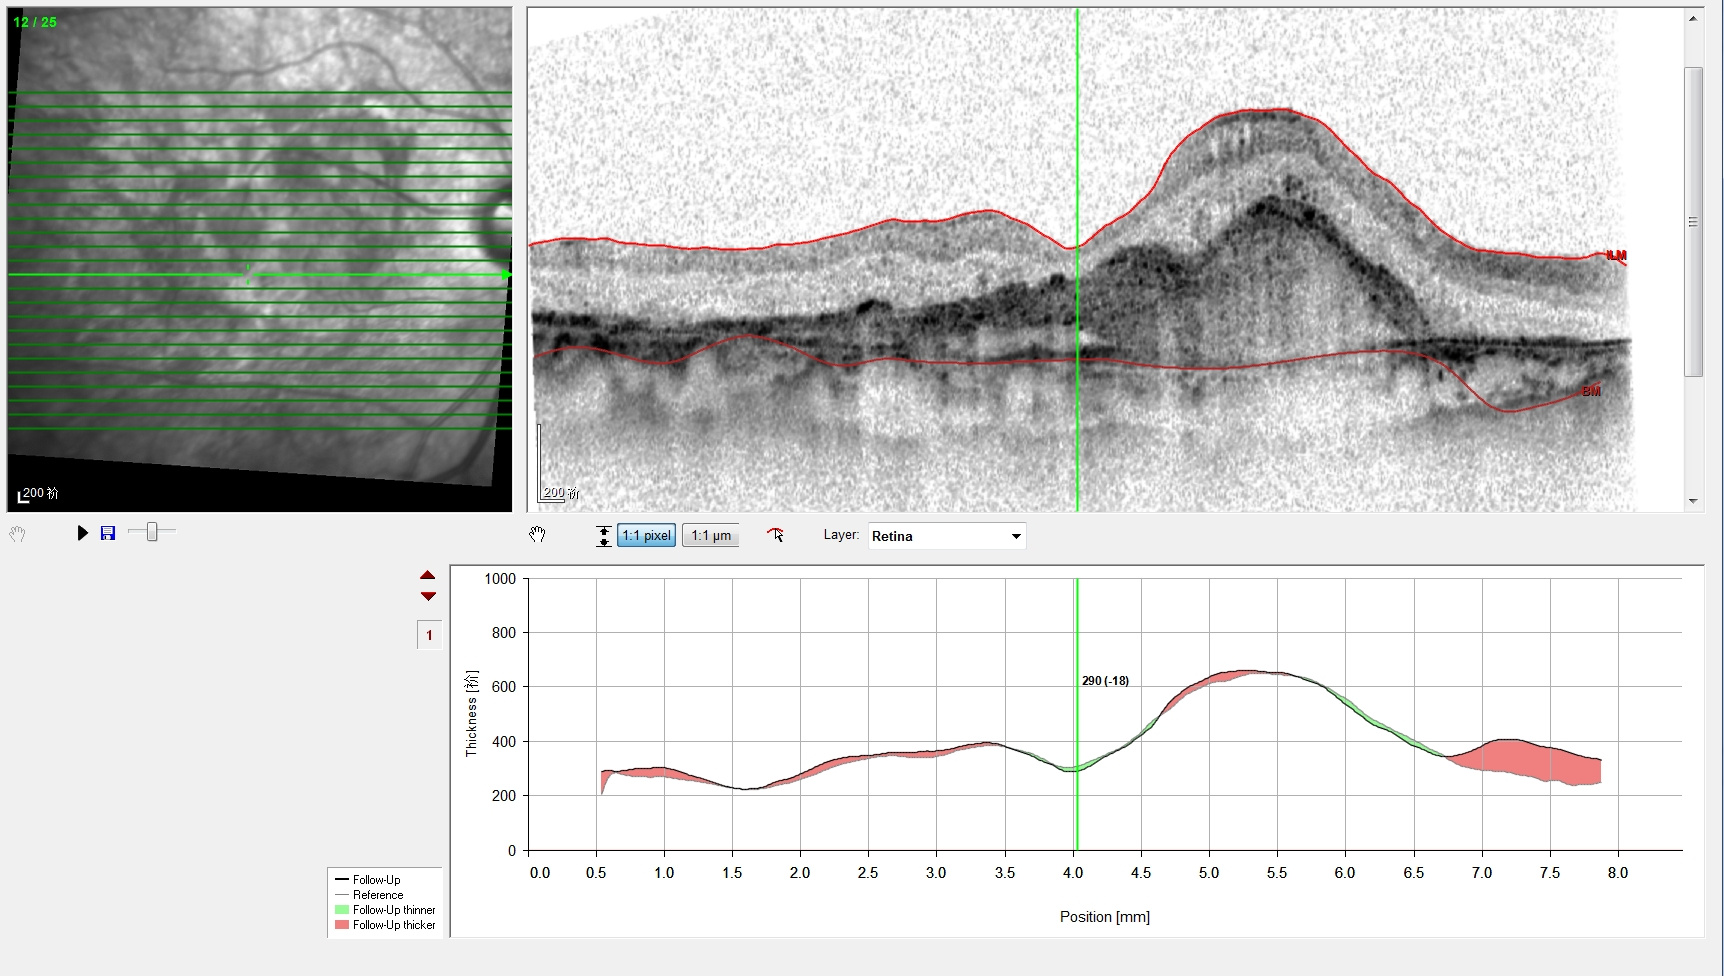Click the ILM layer label

pyautogui.click(x=1616, y=256)
